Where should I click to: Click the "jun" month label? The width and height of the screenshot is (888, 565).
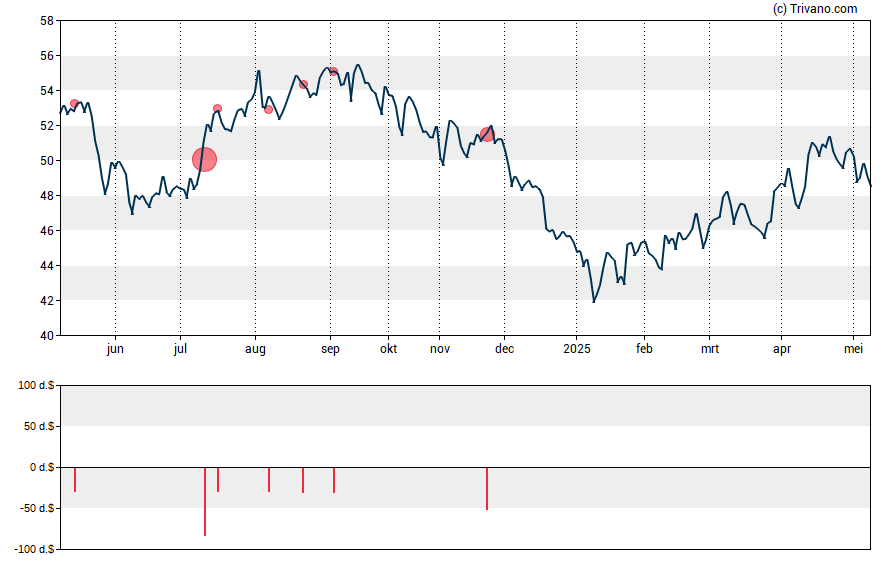115,349
